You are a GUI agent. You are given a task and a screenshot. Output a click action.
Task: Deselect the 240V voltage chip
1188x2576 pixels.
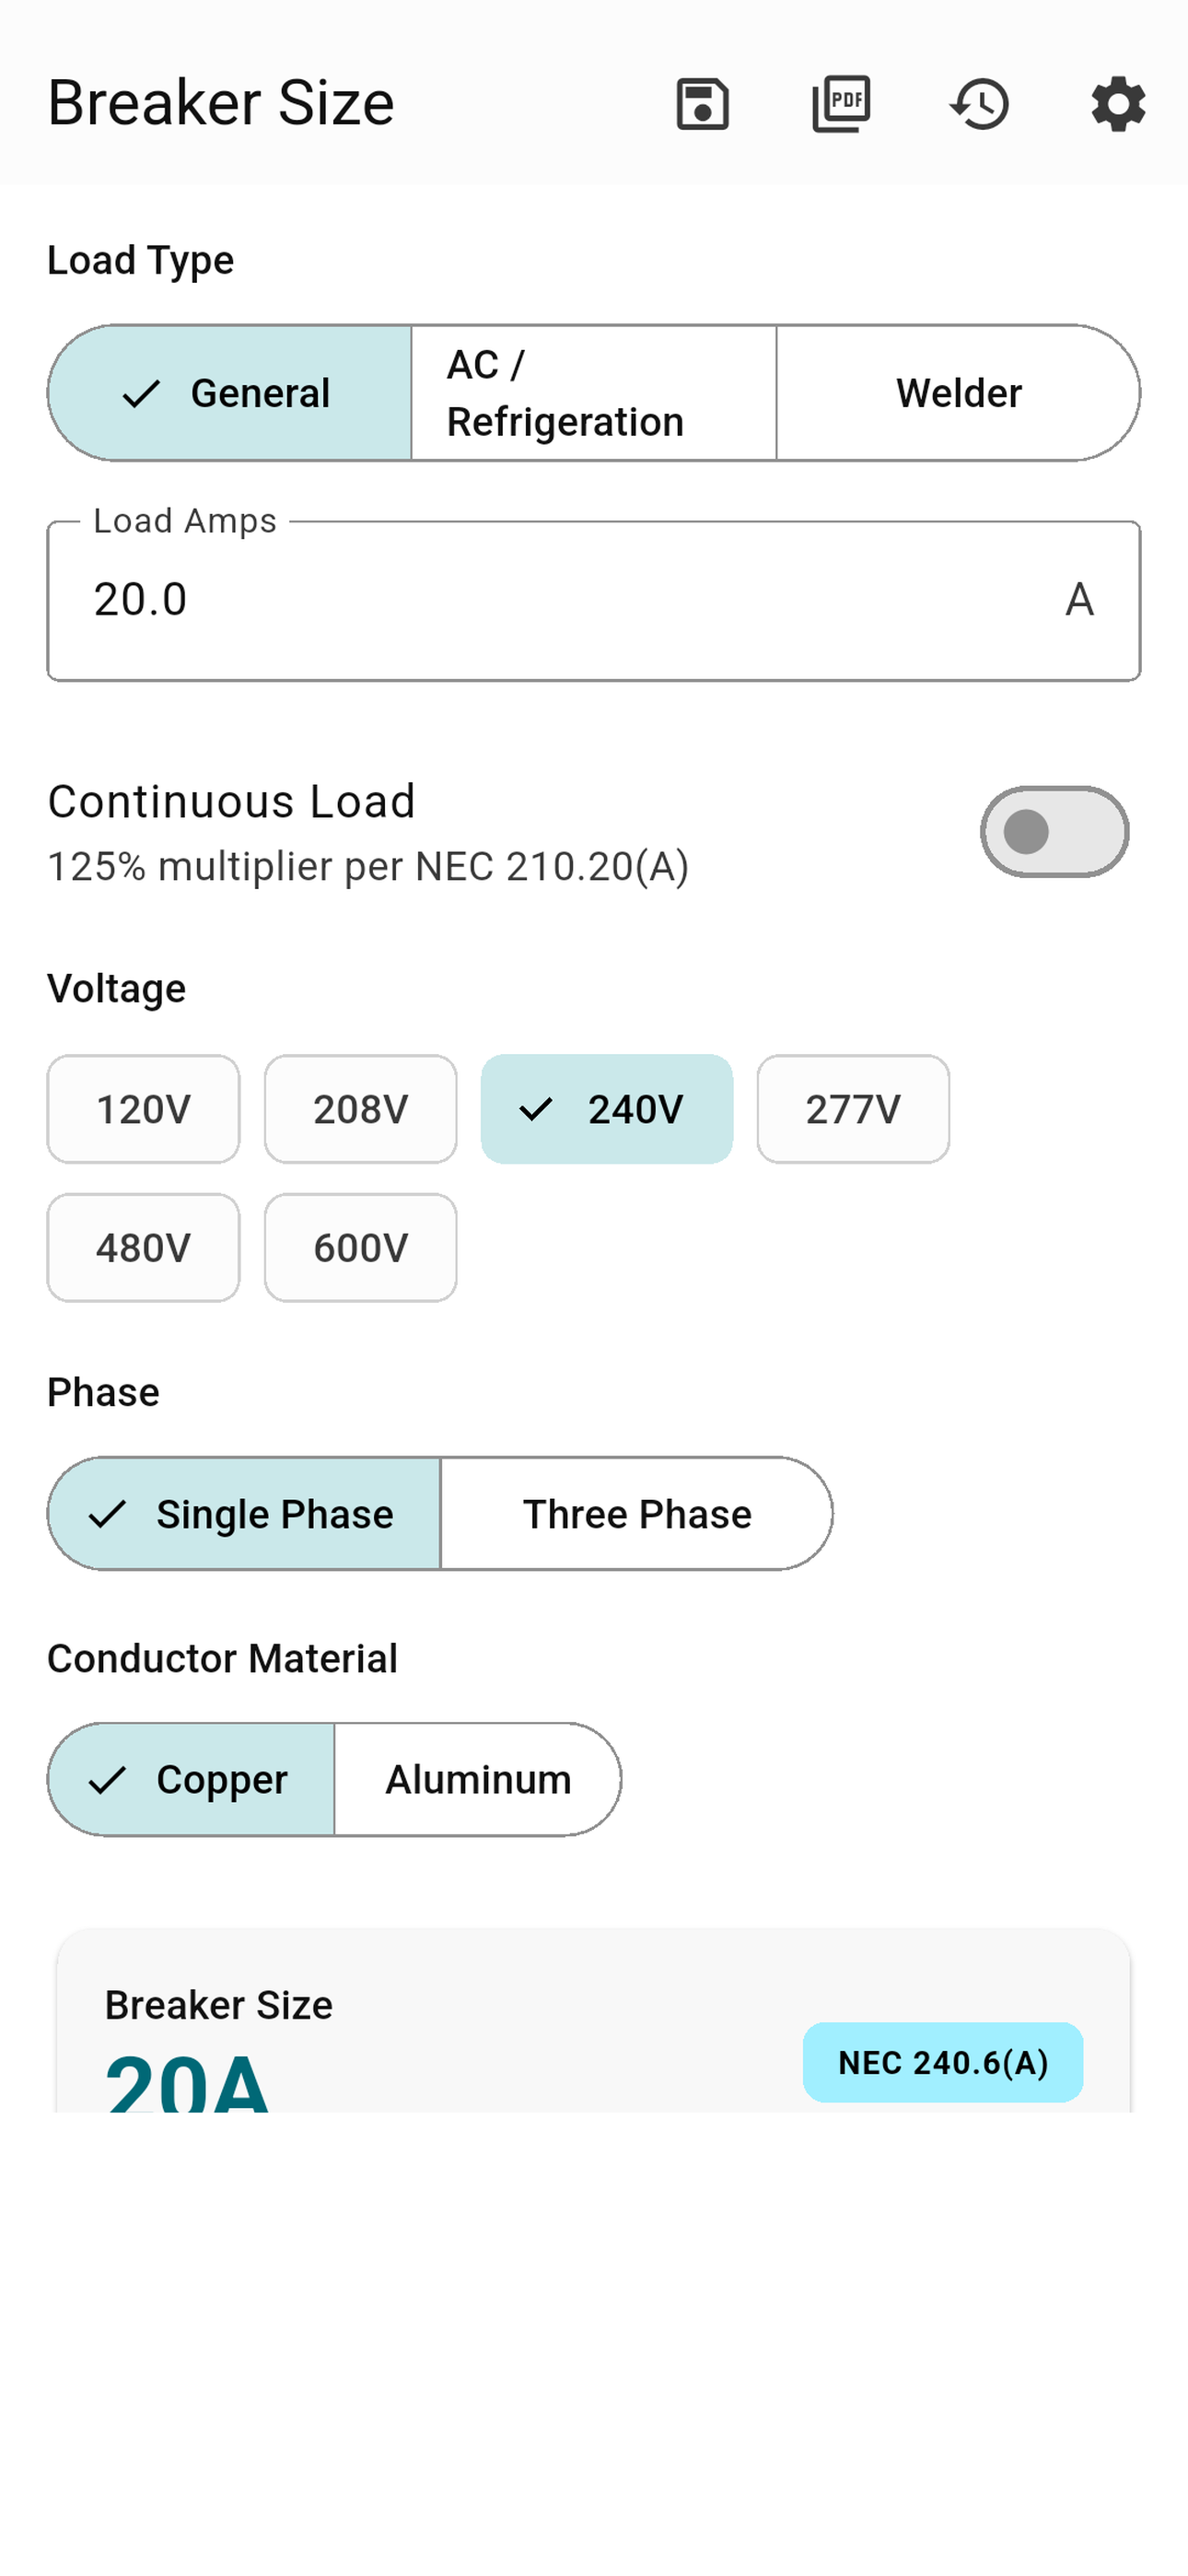(607, 1109)
